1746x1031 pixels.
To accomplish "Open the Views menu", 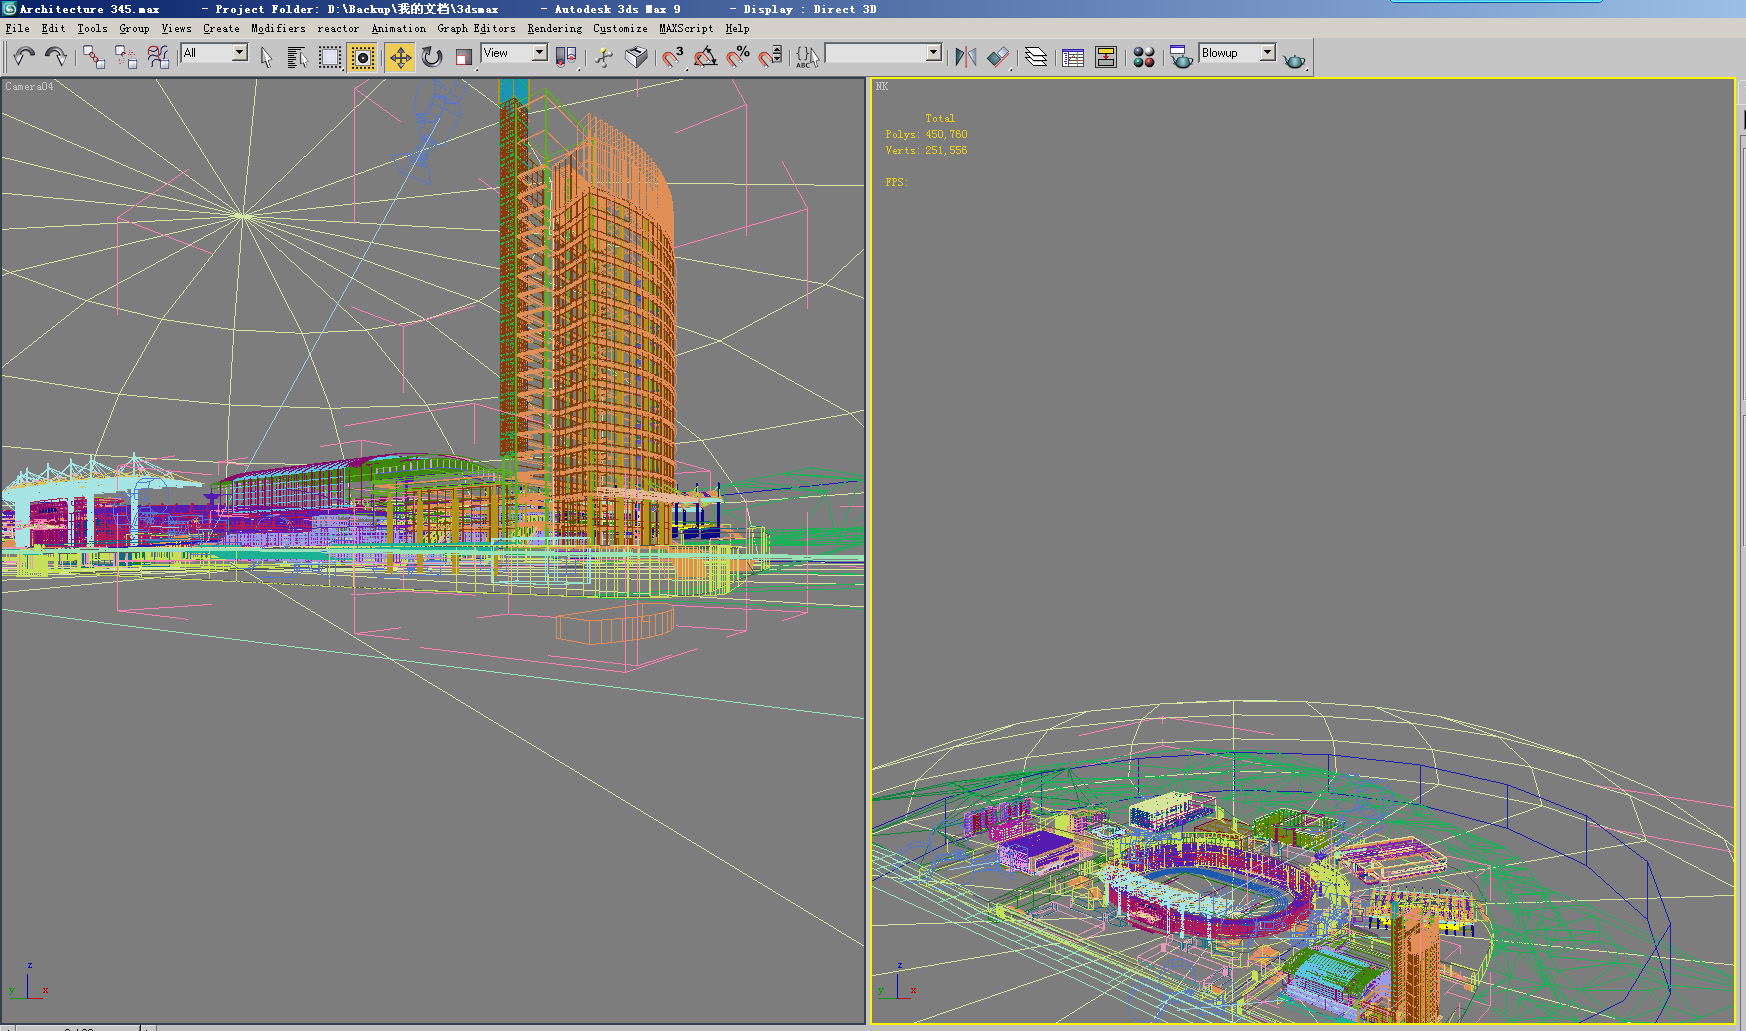I will pyautogui.click(x=176, y=29).
